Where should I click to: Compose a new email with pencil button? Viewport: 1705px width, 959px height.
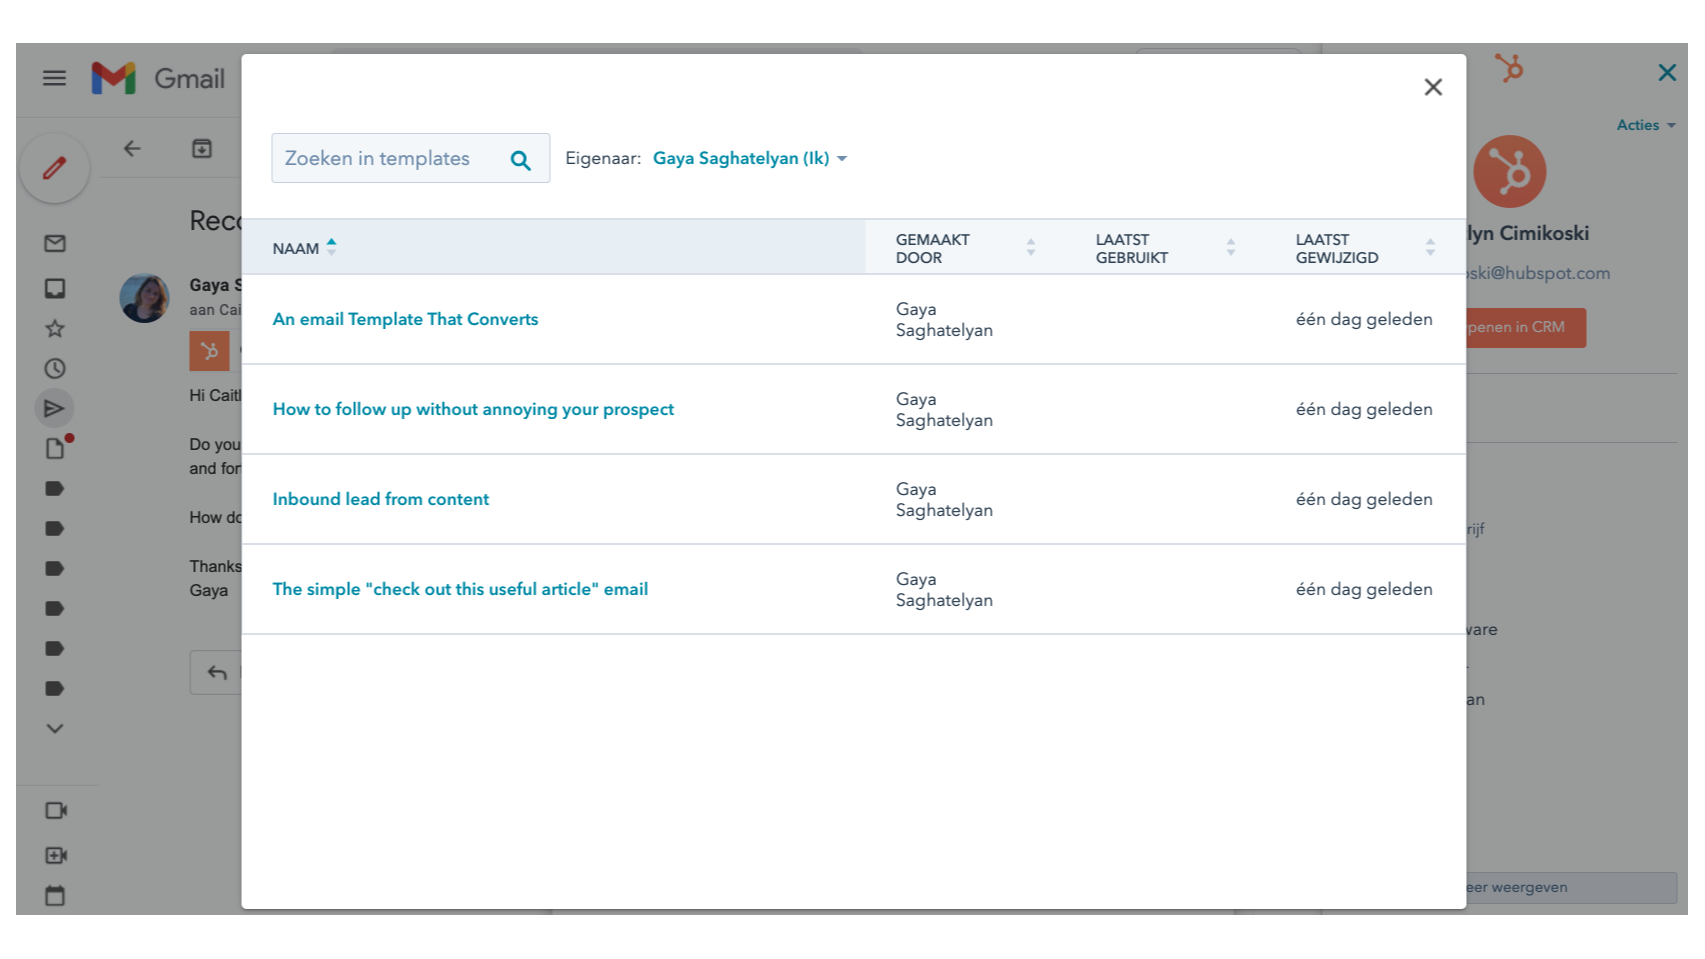(x=55, y=168)
